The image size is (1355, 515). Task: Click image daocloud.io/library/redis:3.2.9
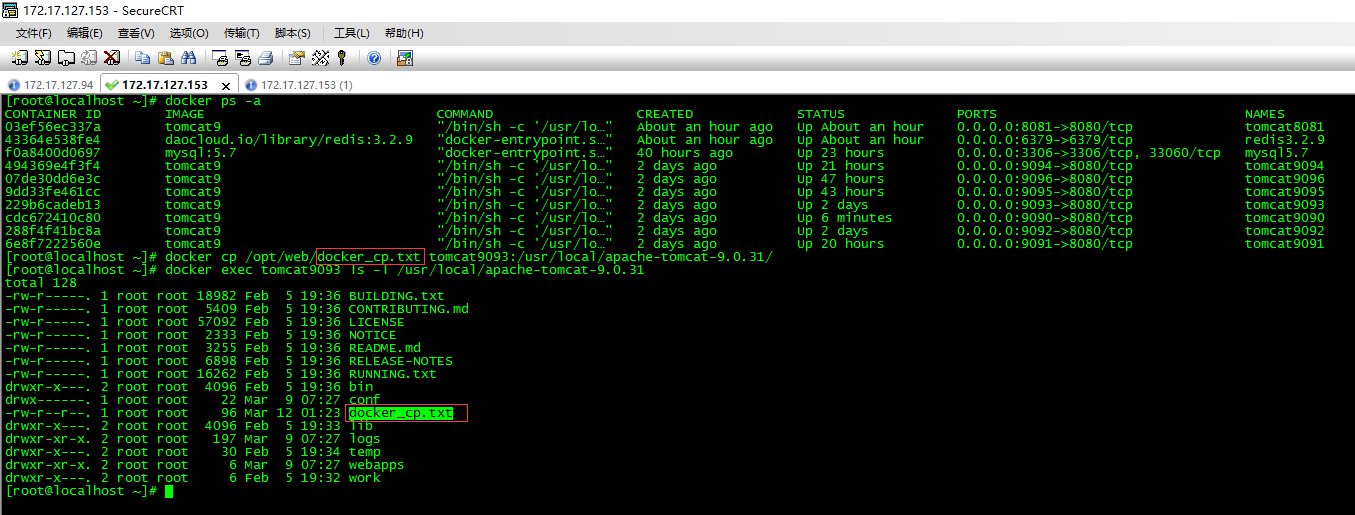[x=289, y=140]
